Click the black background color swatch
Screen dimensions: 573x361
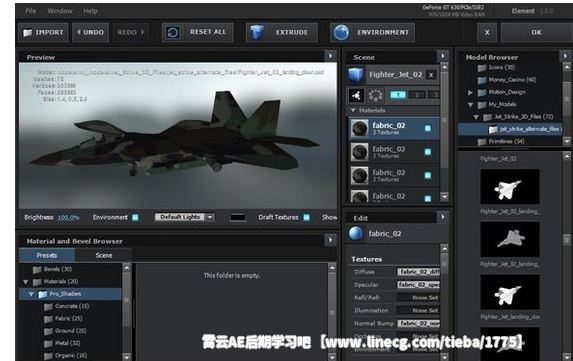pos(238,217)
